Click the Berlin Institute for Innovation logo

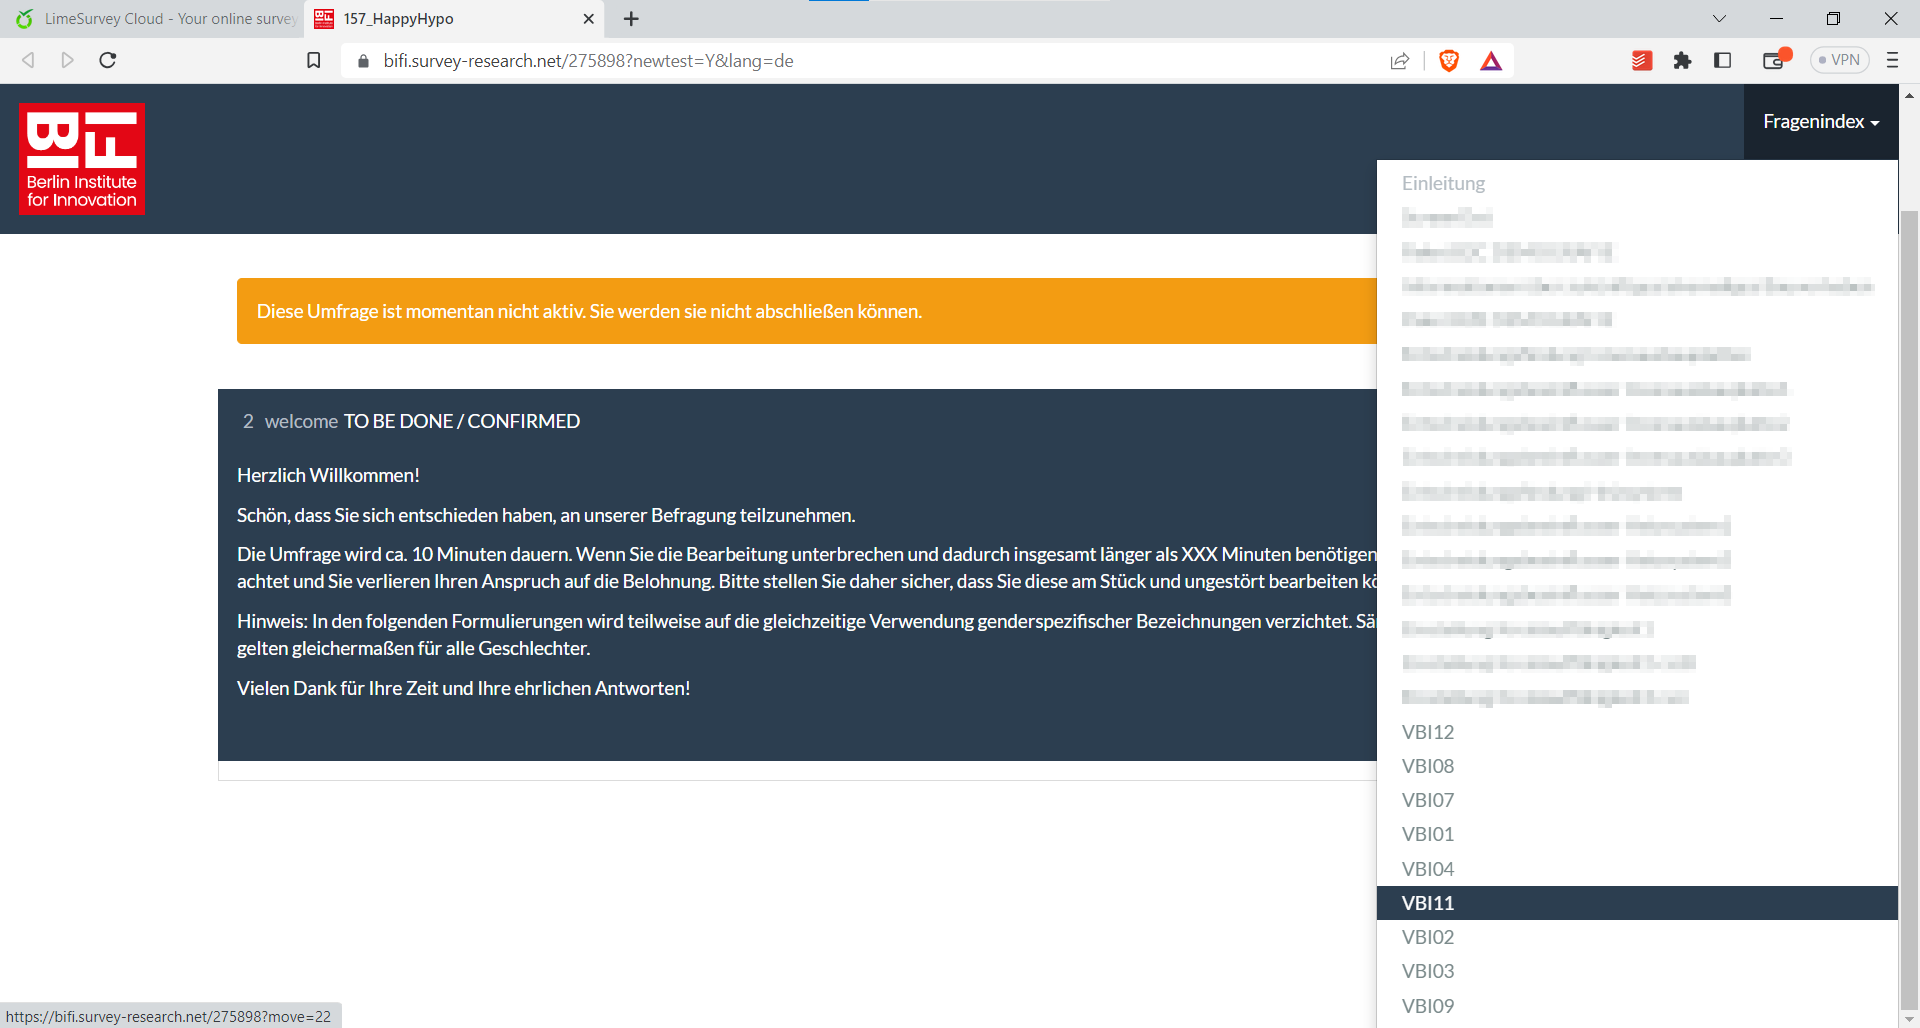pyautogui.click(x=82, y=159)
